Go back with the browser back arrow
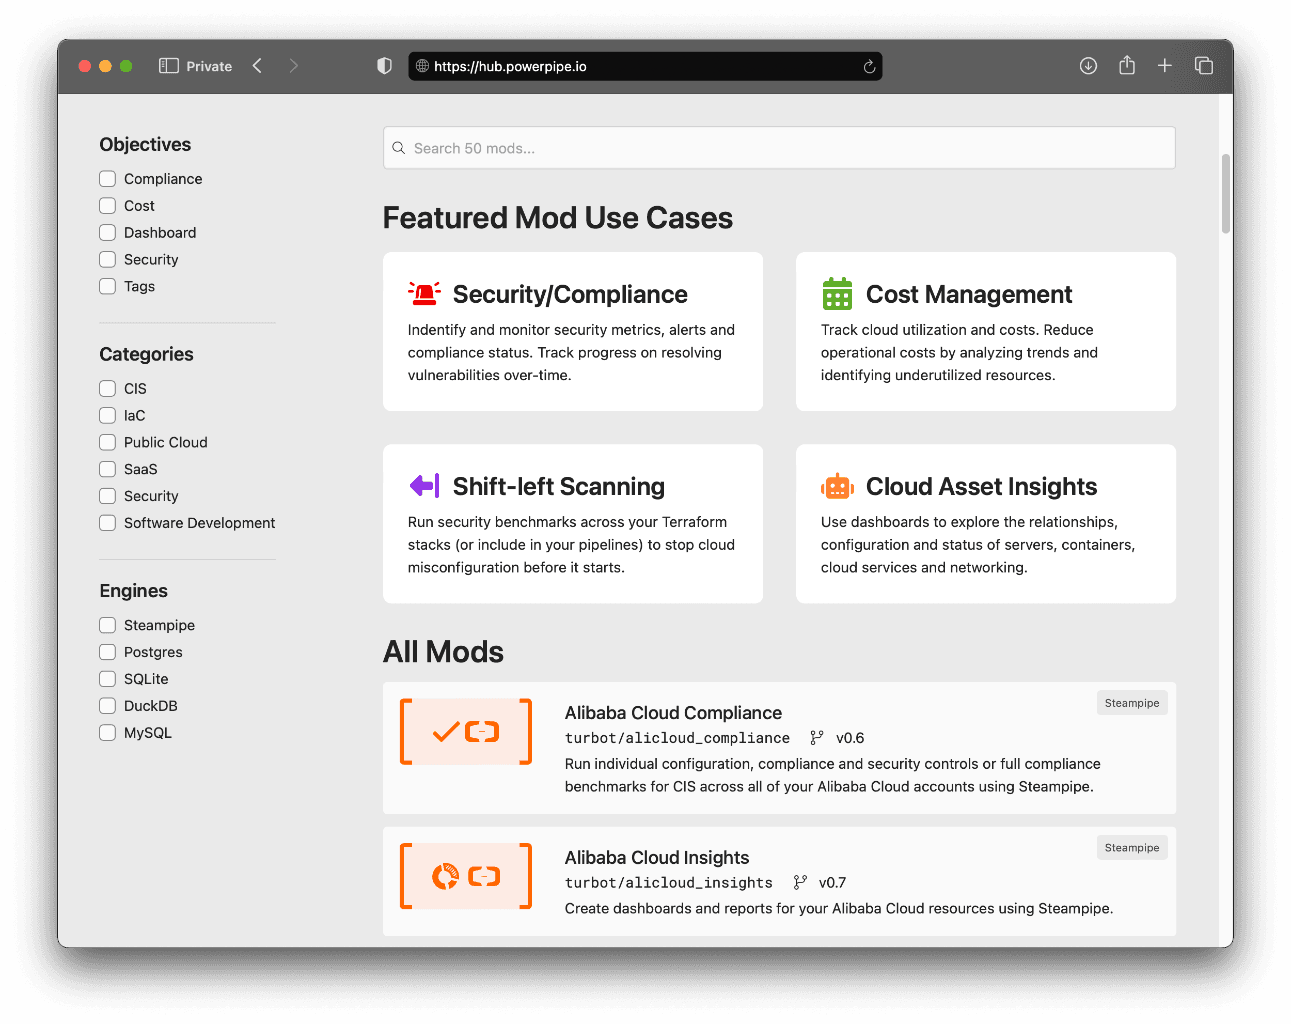The width and height of the screenshot is (1291, 1024). tap(258, 66)
